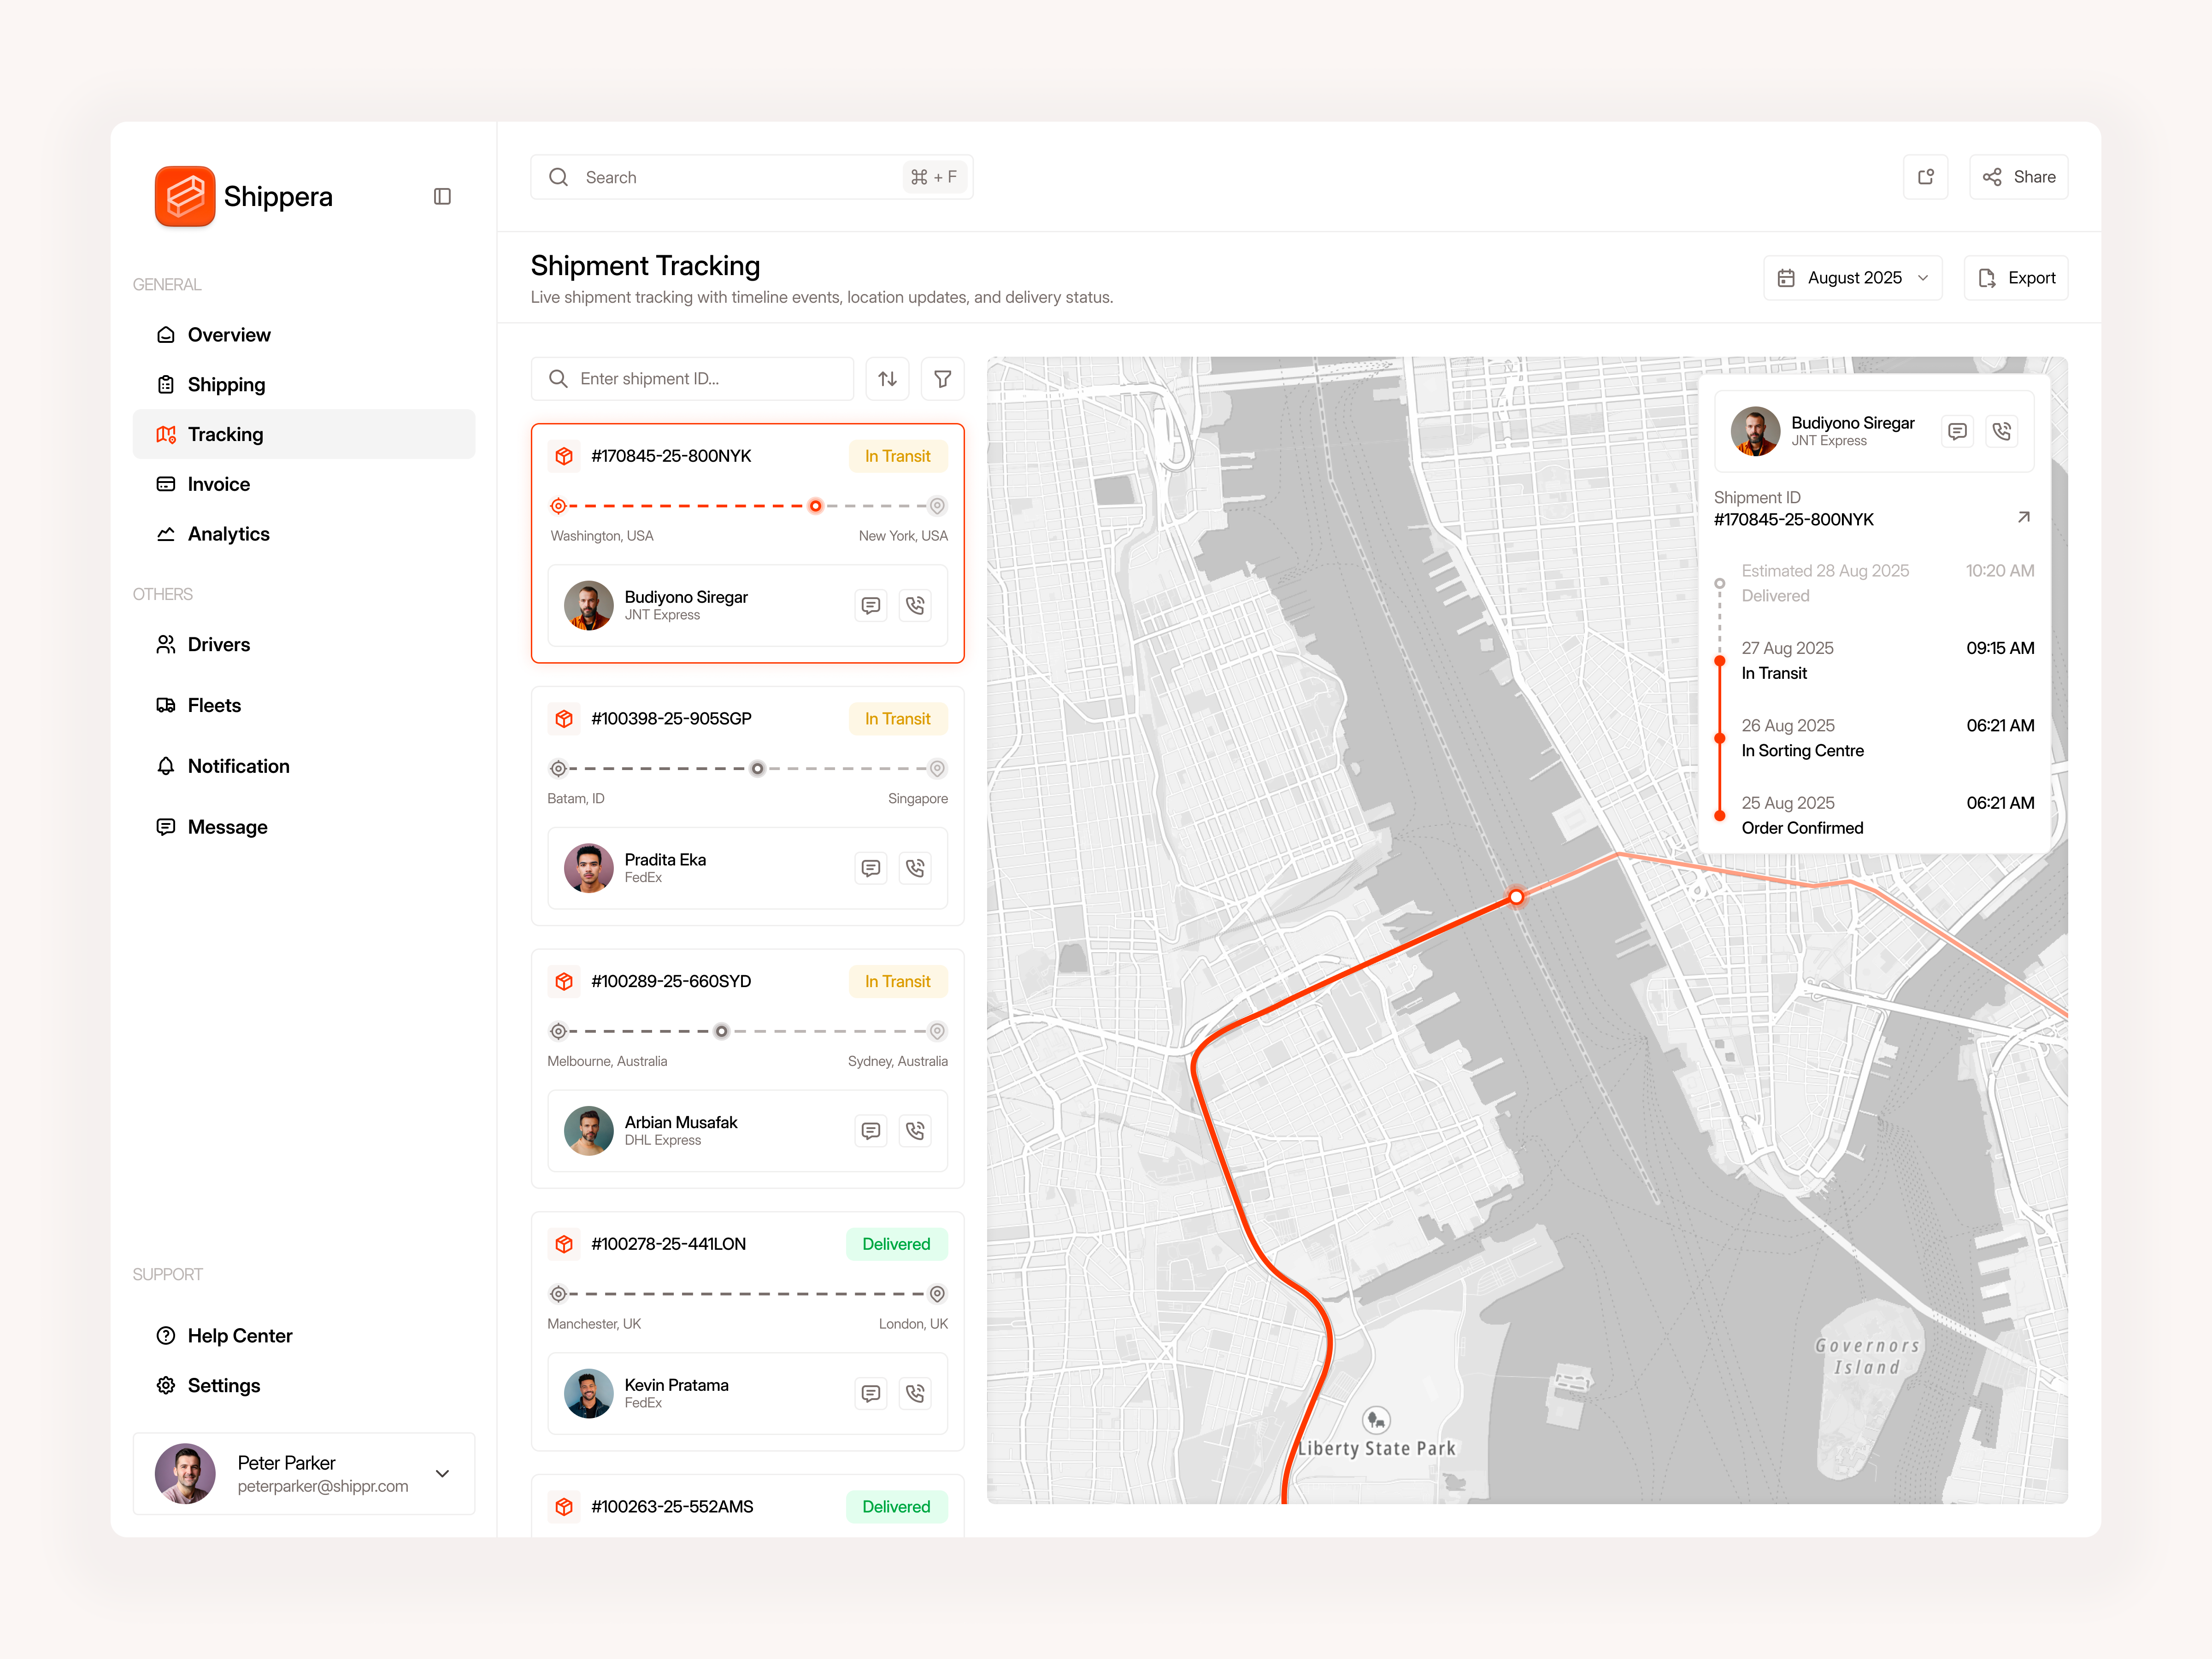This screenshot has width=2212, height=1659.
Task: Open the search bar with magnifier icon
Action: pyautogui.click(x=750, y=177)
